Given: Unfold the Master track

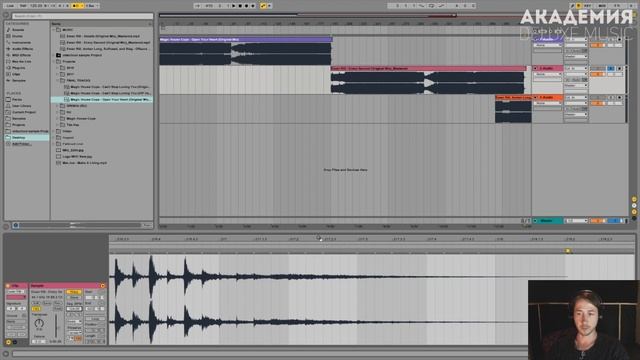Looking at the screenshot, I should tap(535, 221).
